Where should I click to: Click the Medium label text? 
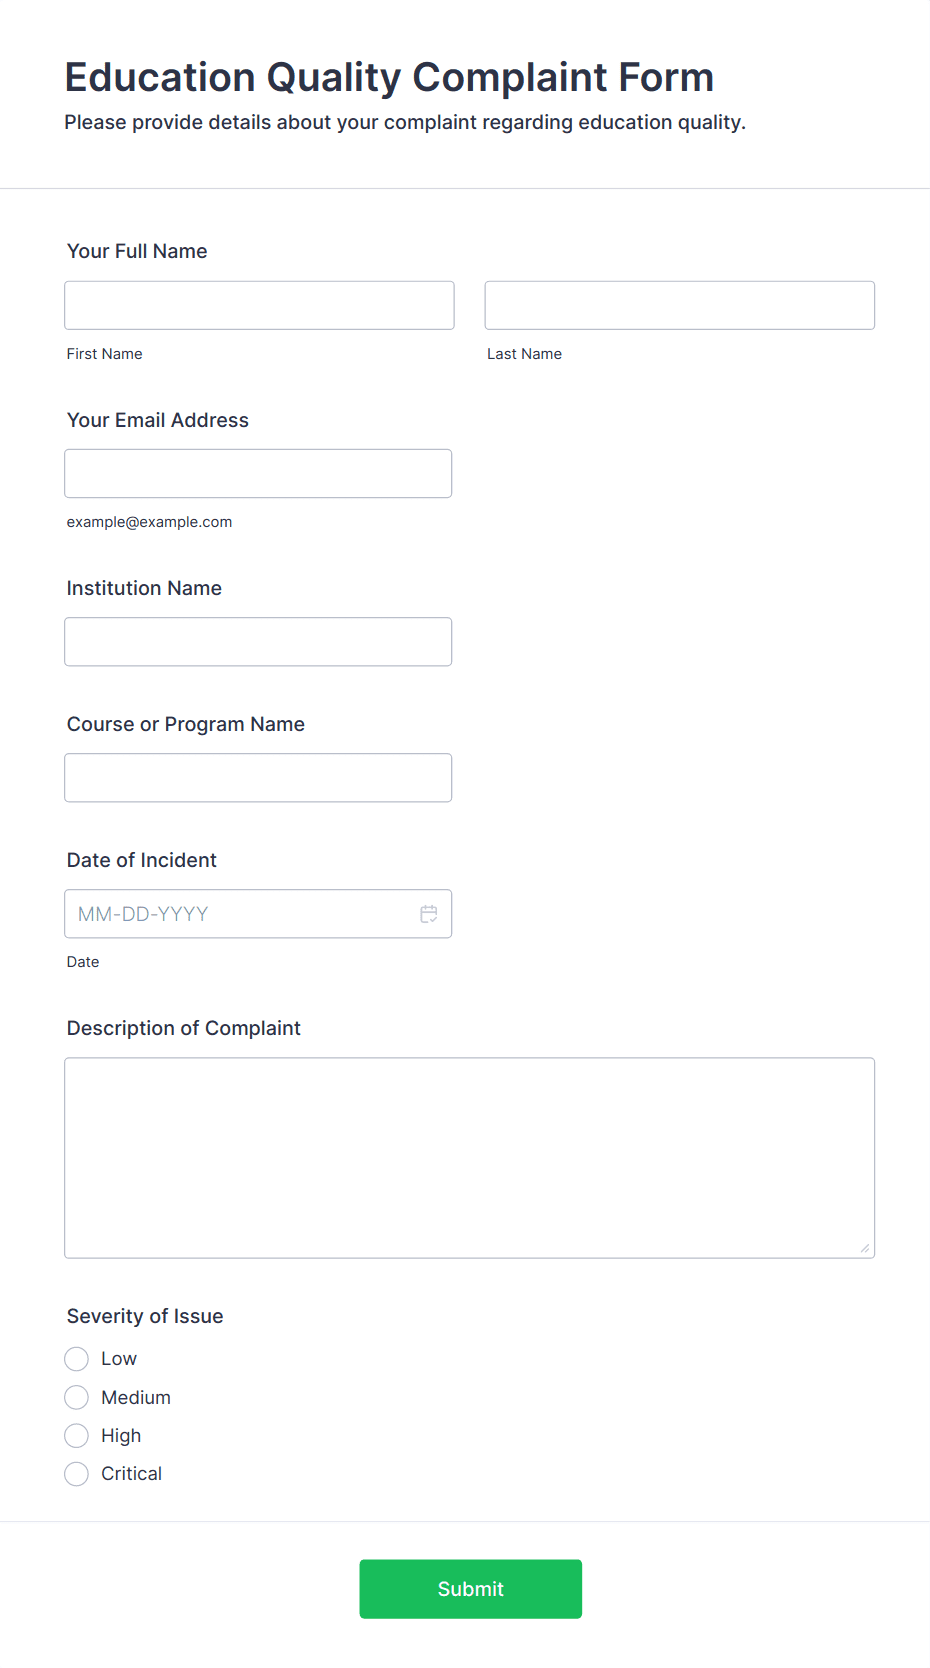pos(136,1397)
